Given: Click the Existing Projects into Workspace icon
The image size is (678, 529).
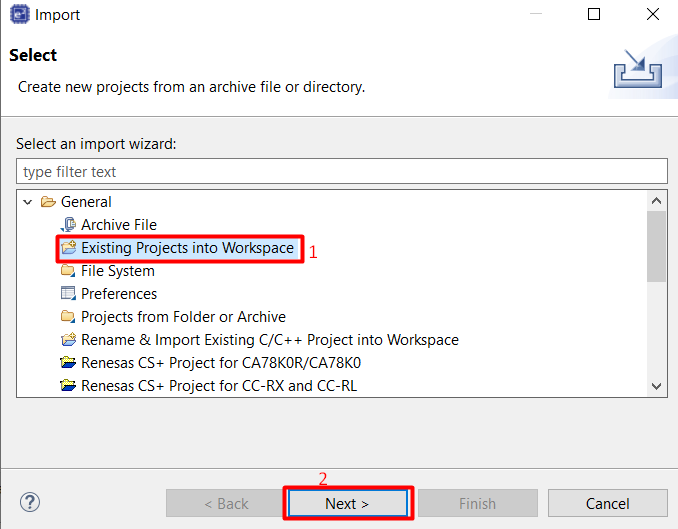Looking at the screenshot, I should (68, 248).
